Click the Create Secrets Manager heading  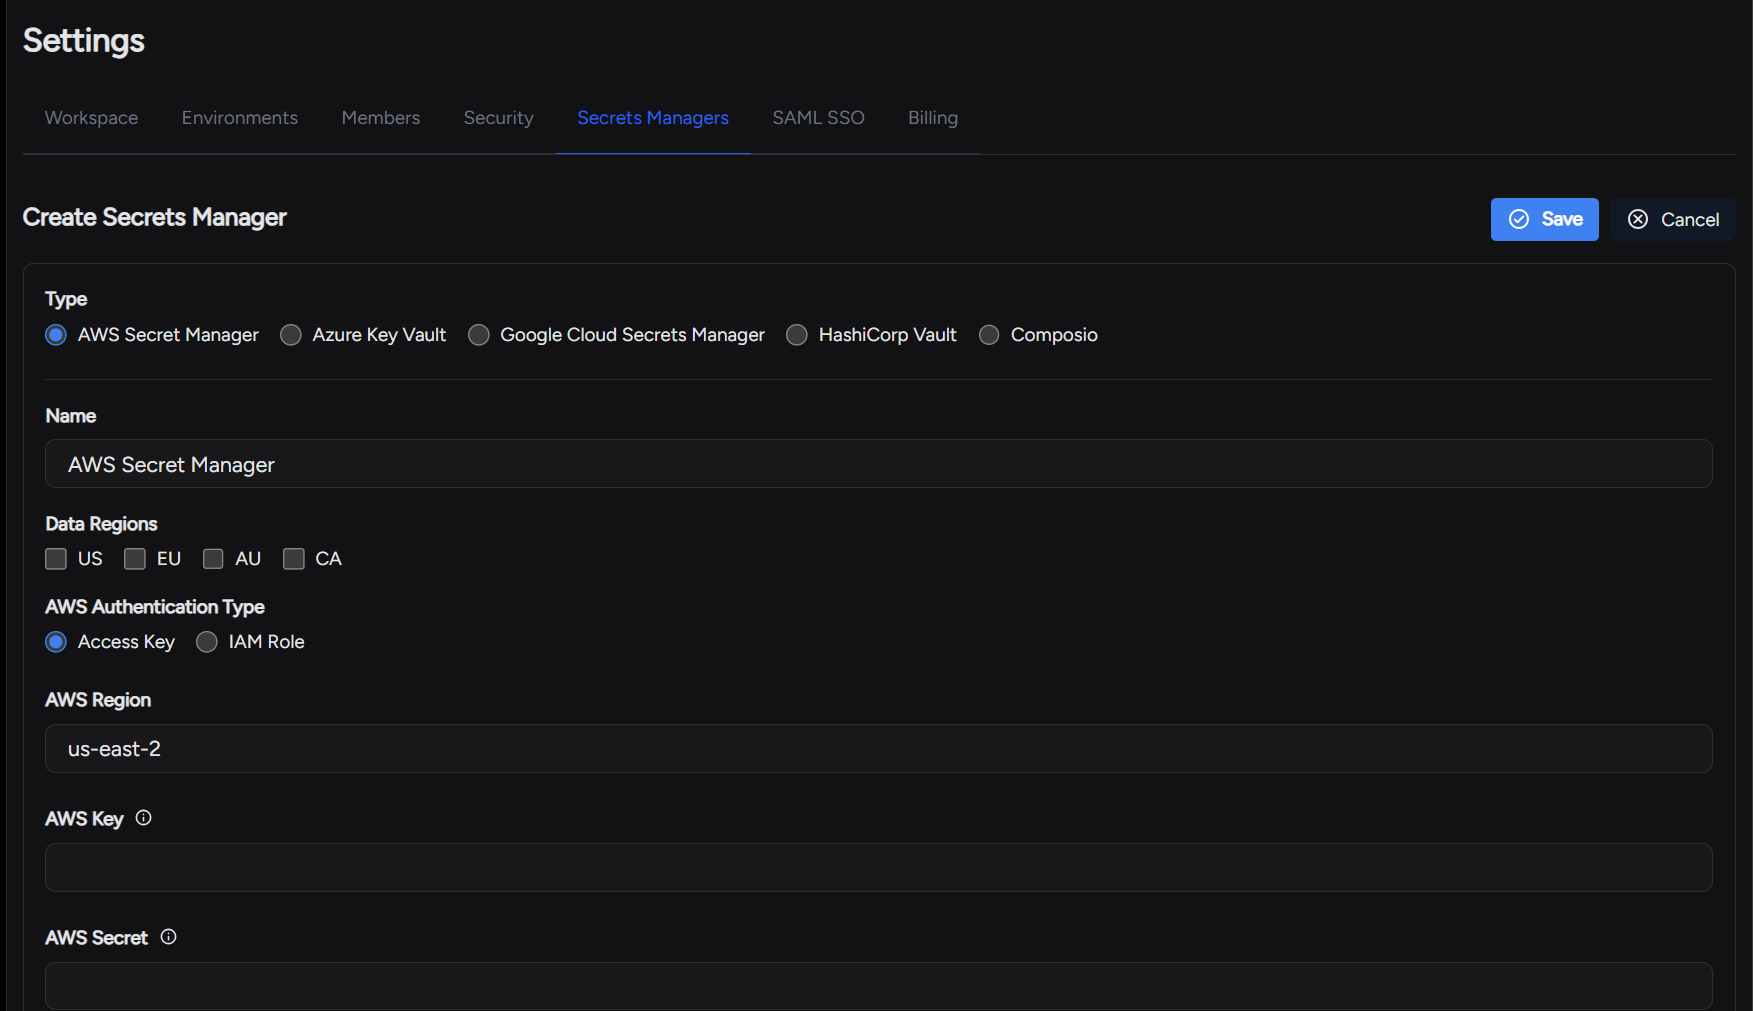(155, 218)
